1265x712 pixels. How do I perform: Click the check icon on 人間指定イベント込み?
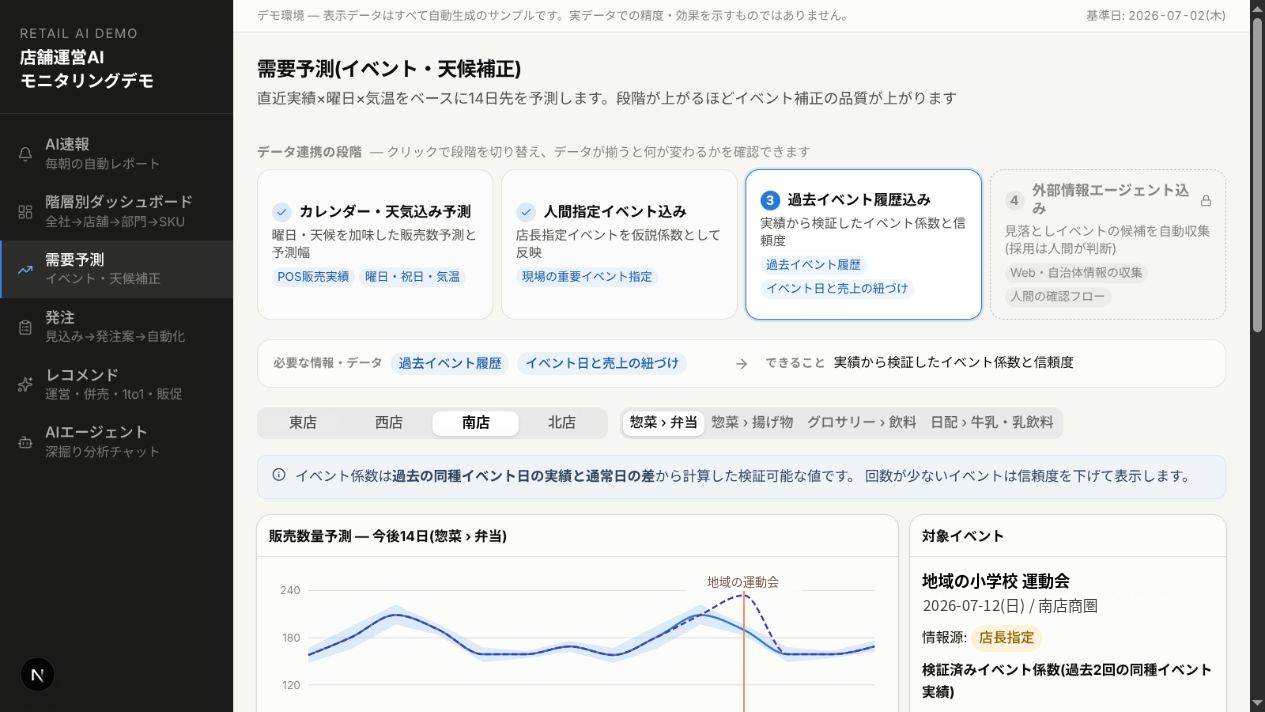[526, 212]
